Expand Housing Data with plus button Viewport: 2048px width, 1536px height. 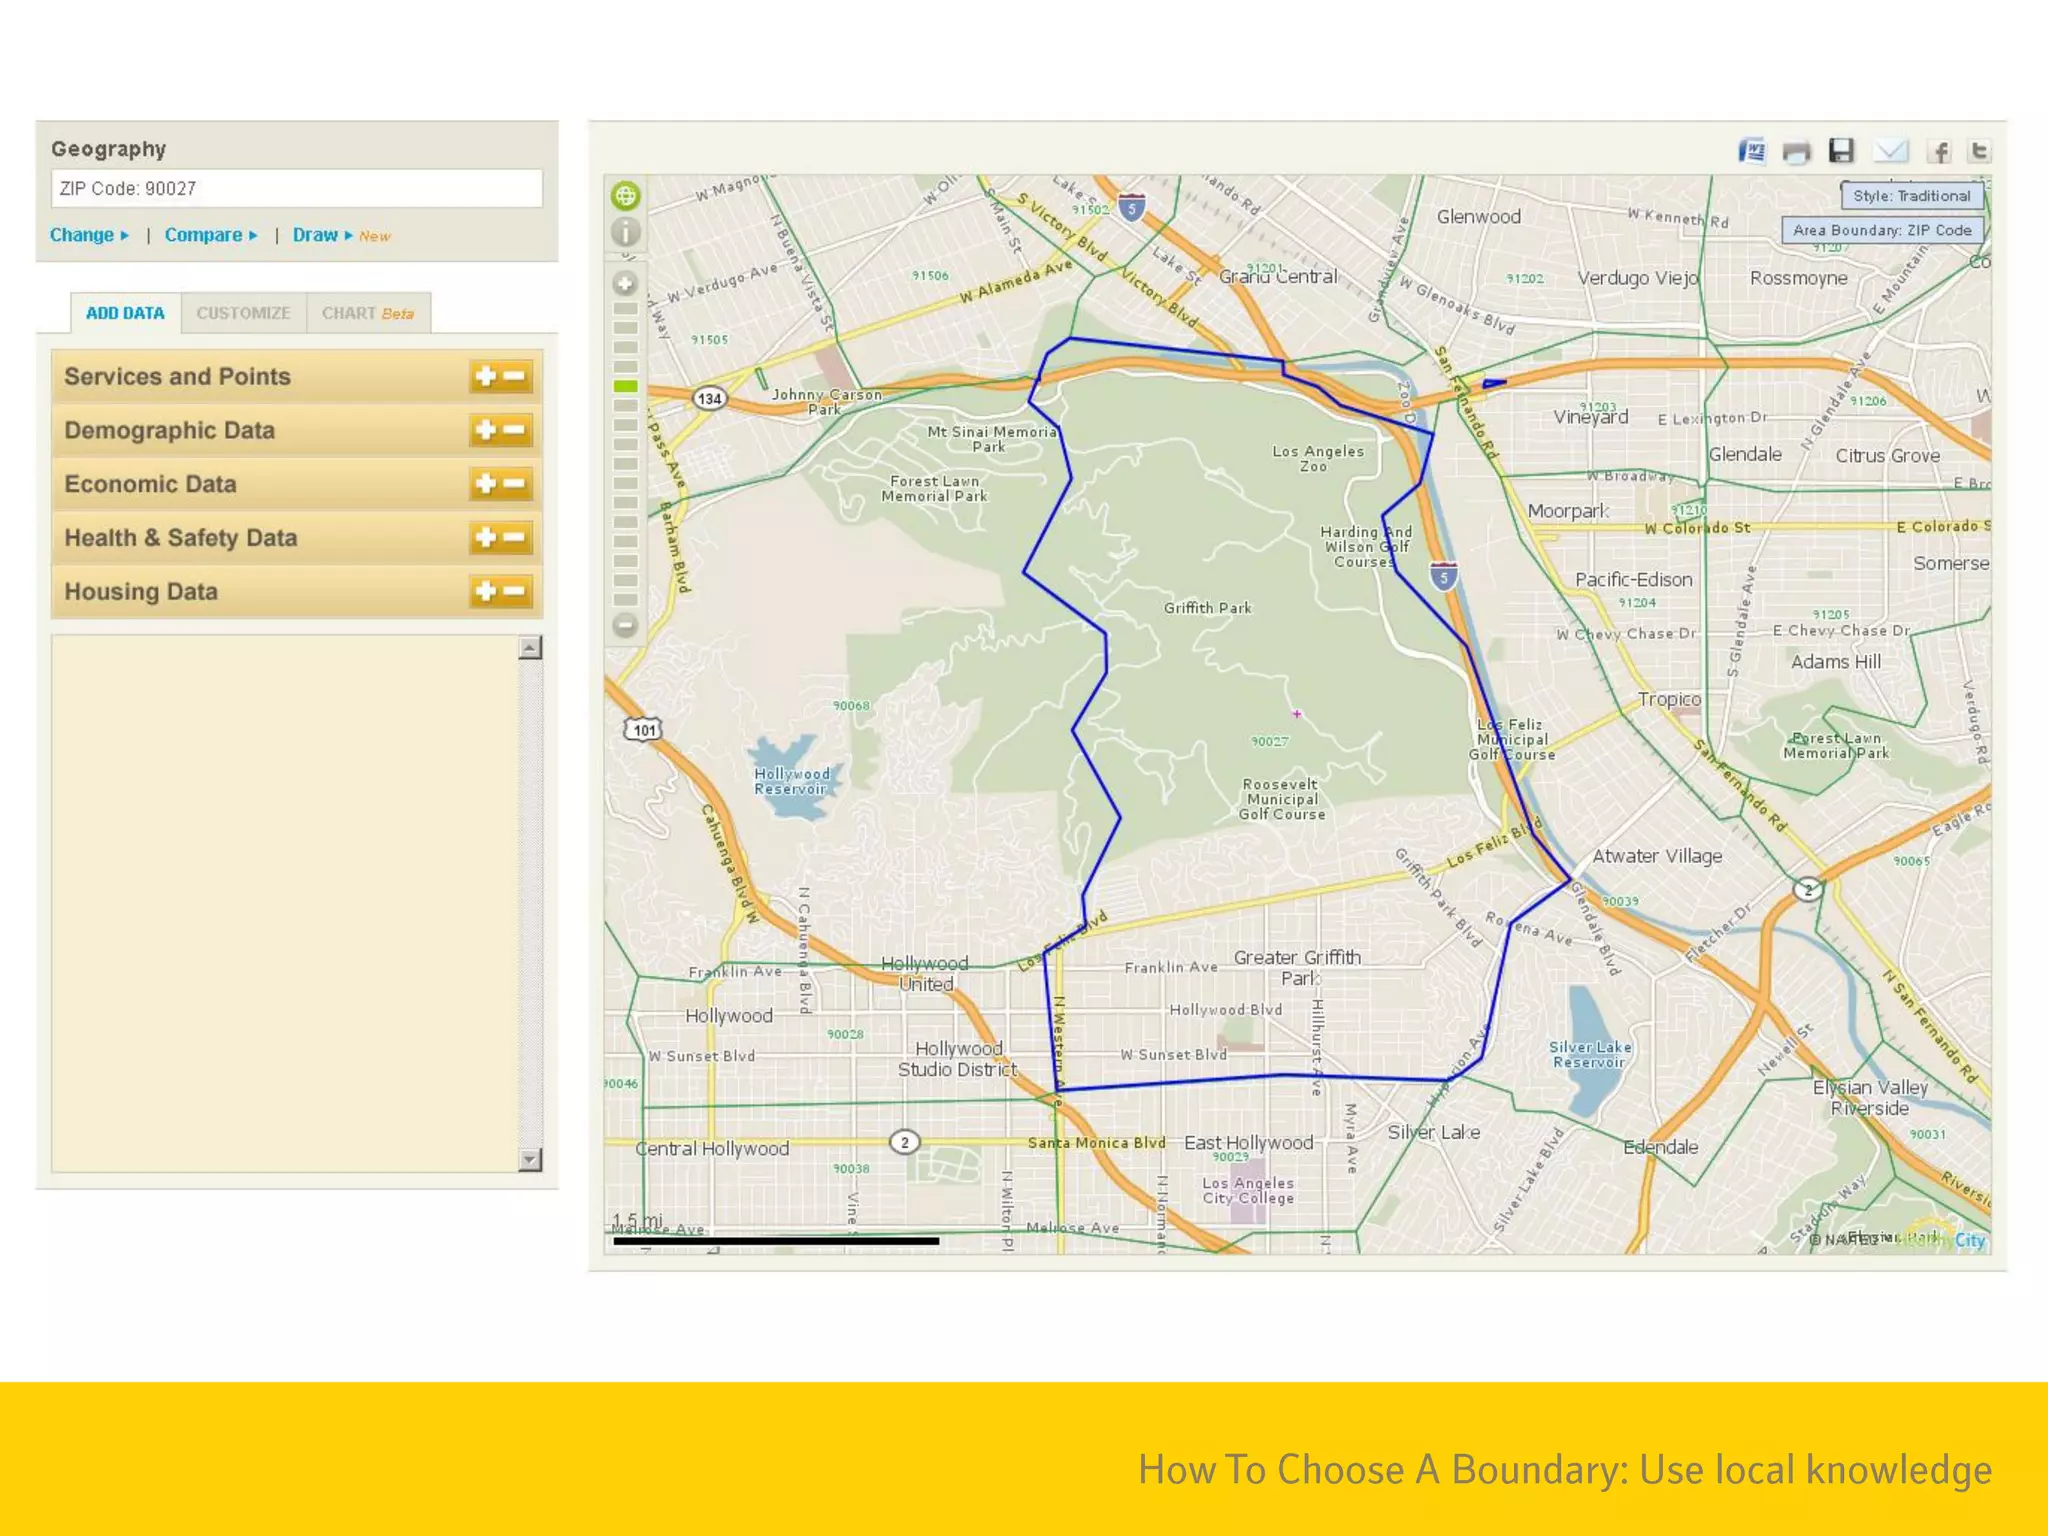(x=486, y=592)
